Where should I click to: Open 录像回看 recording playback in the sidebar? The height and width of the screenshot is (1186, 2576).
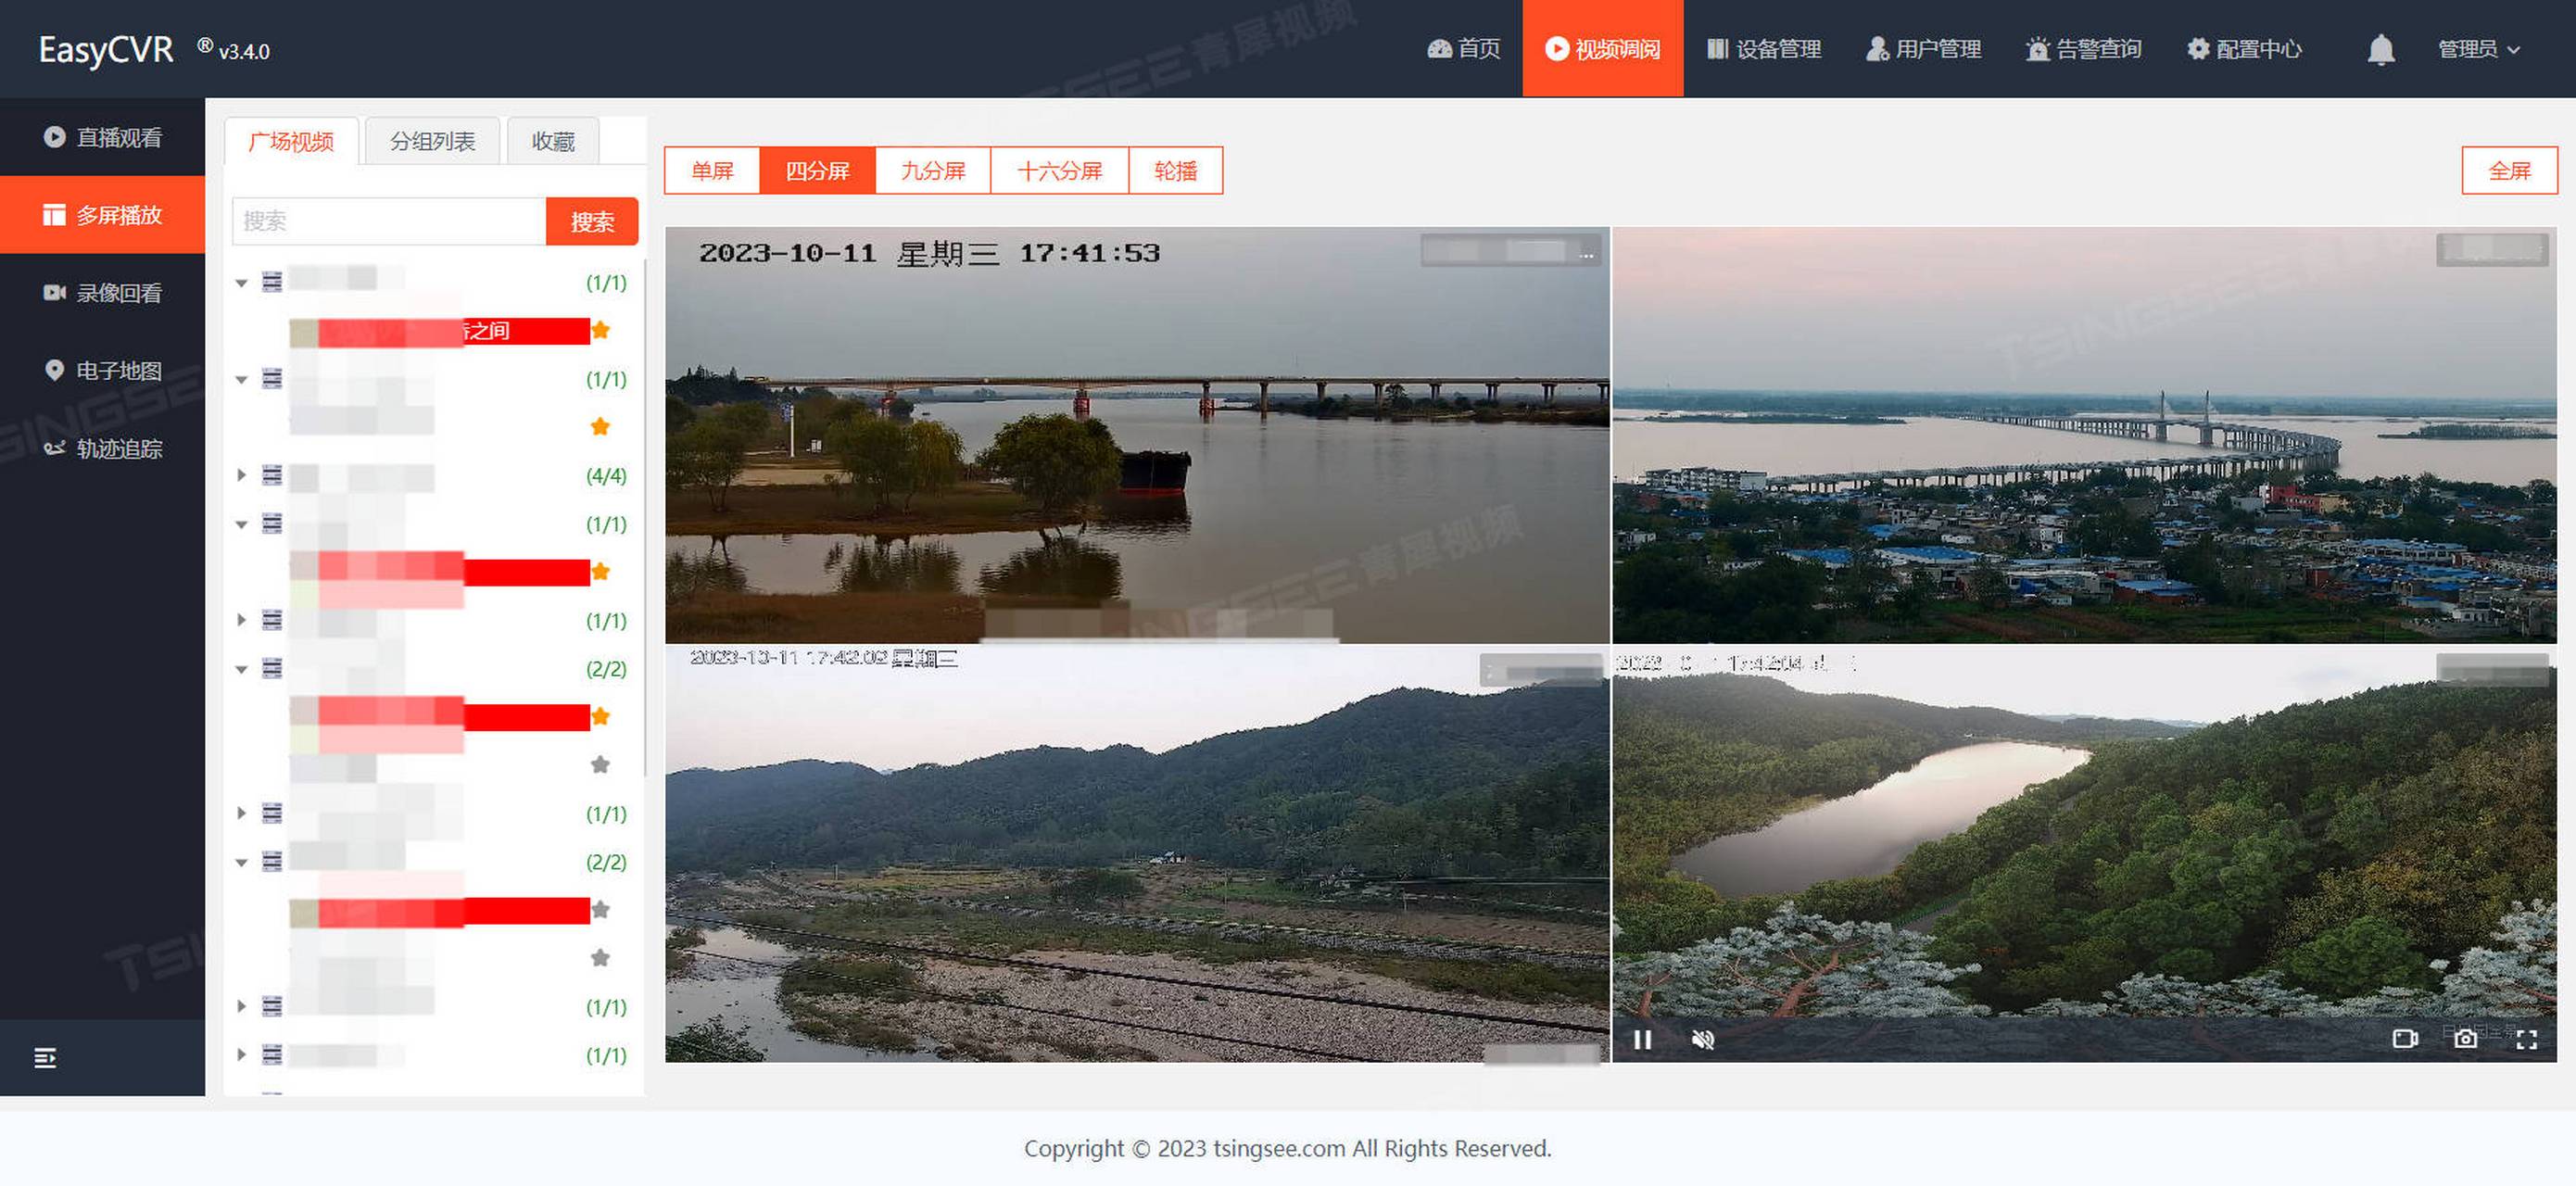(113, 291)
